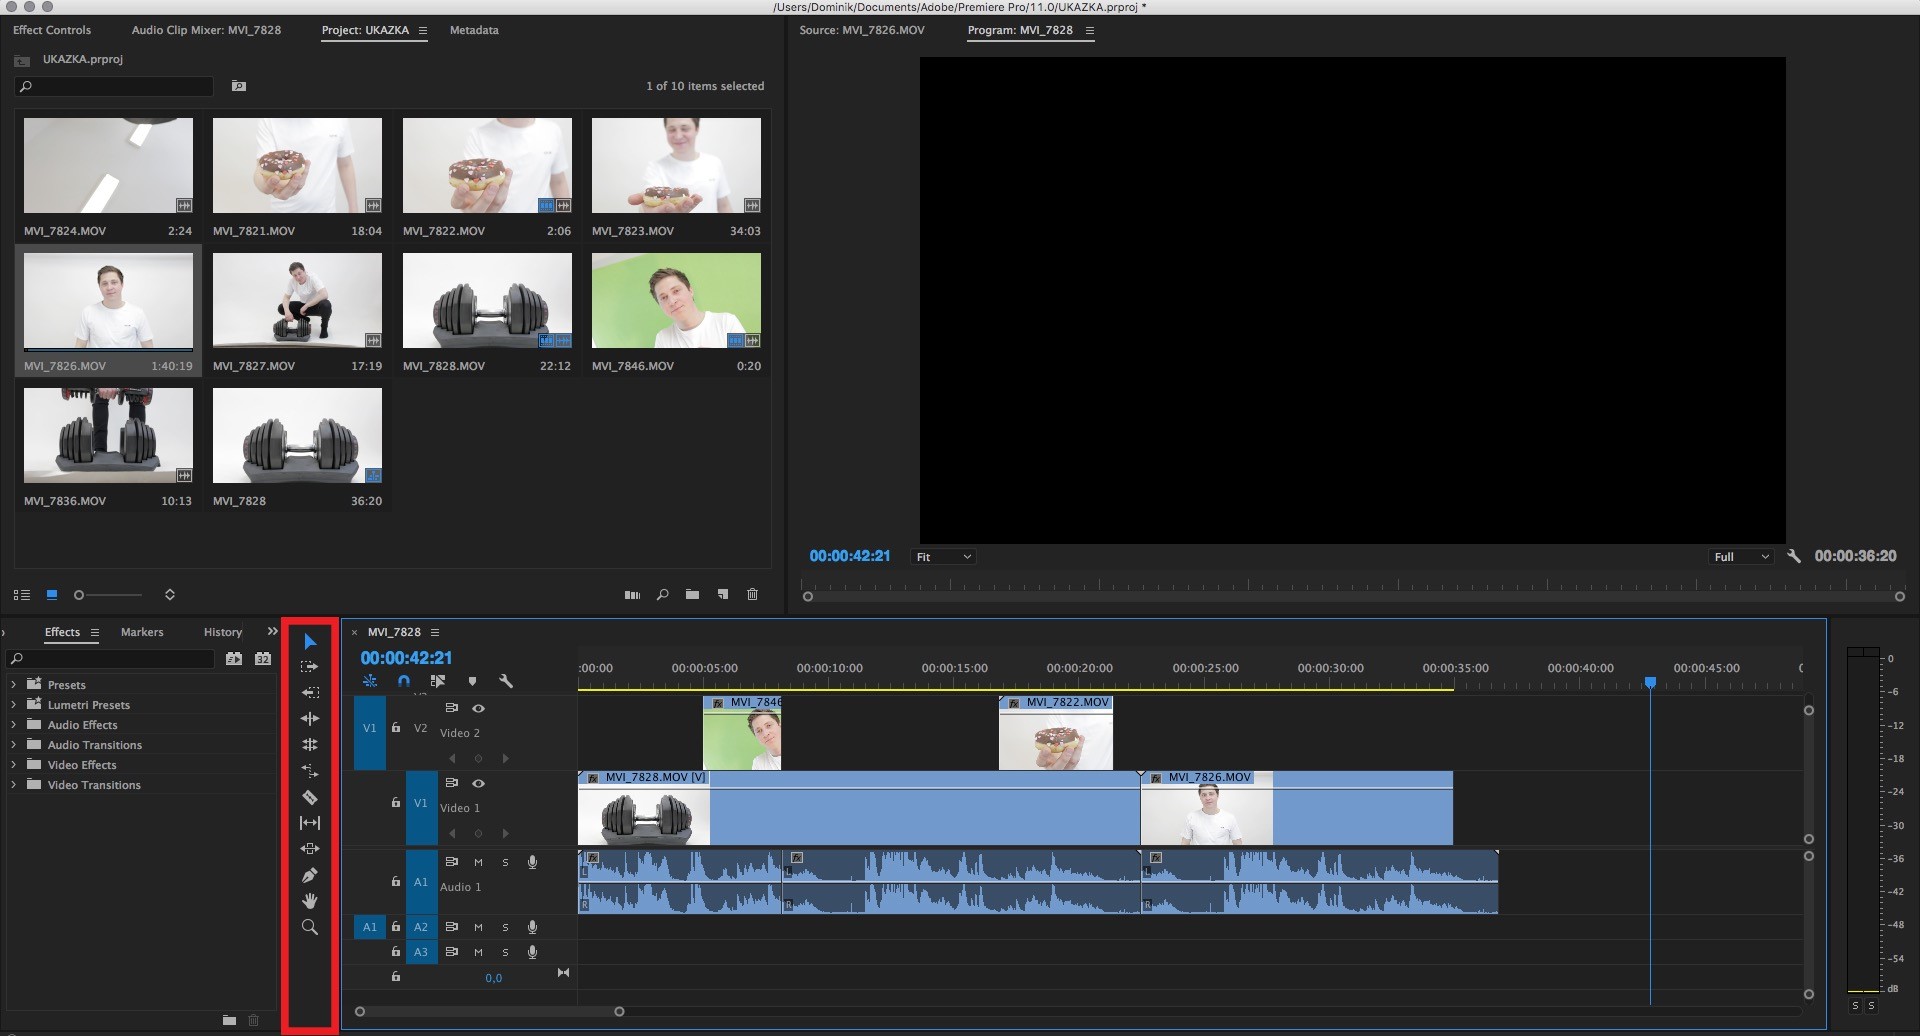Select the MVI_7827.MOV clip thumbnail
Screen dimensions: 1920x1036
click(297, 300)
